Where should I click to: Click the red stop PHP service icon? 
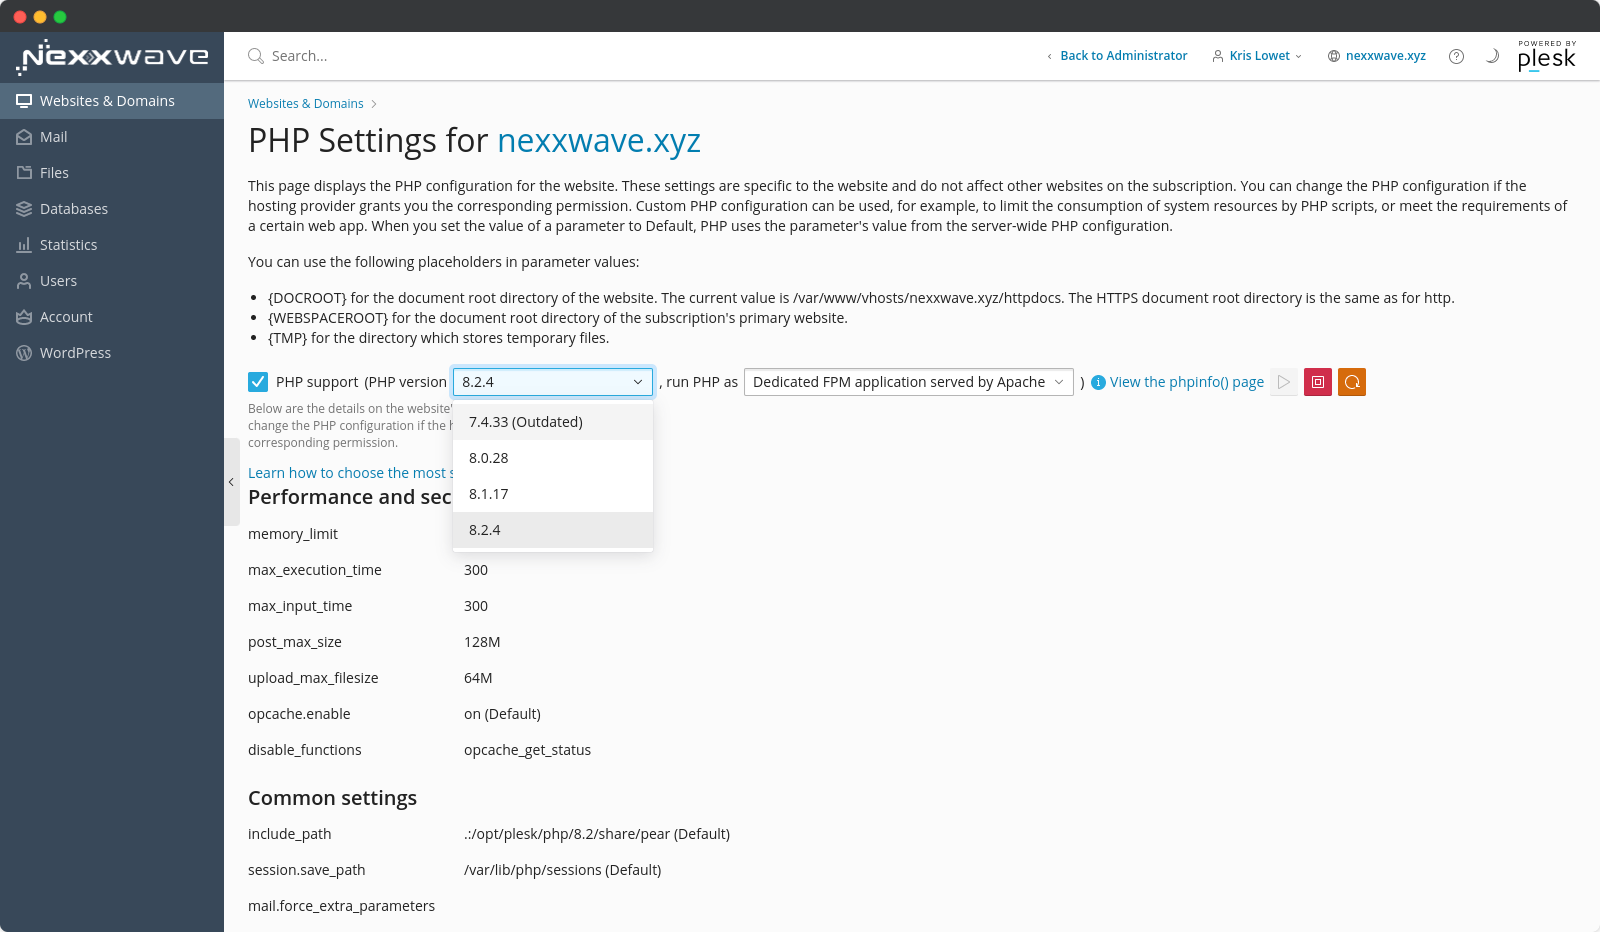click(1318, 382)
